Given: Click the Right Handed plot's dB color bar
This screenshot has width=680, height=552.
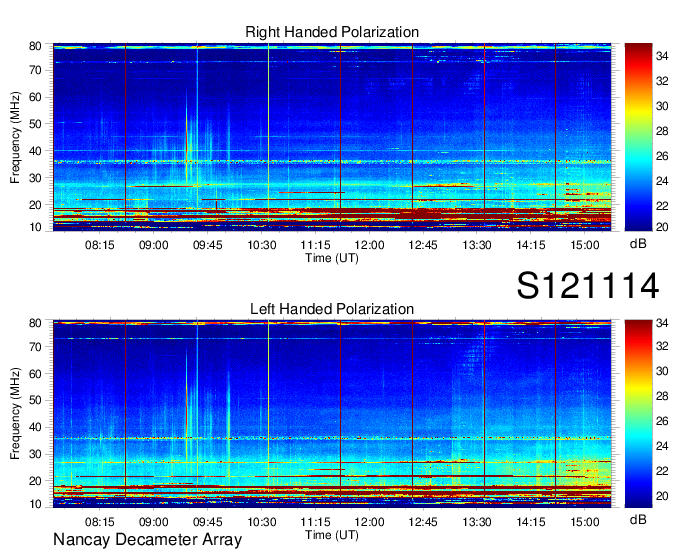Looking at the screenshot, I should tap(638, 137).
